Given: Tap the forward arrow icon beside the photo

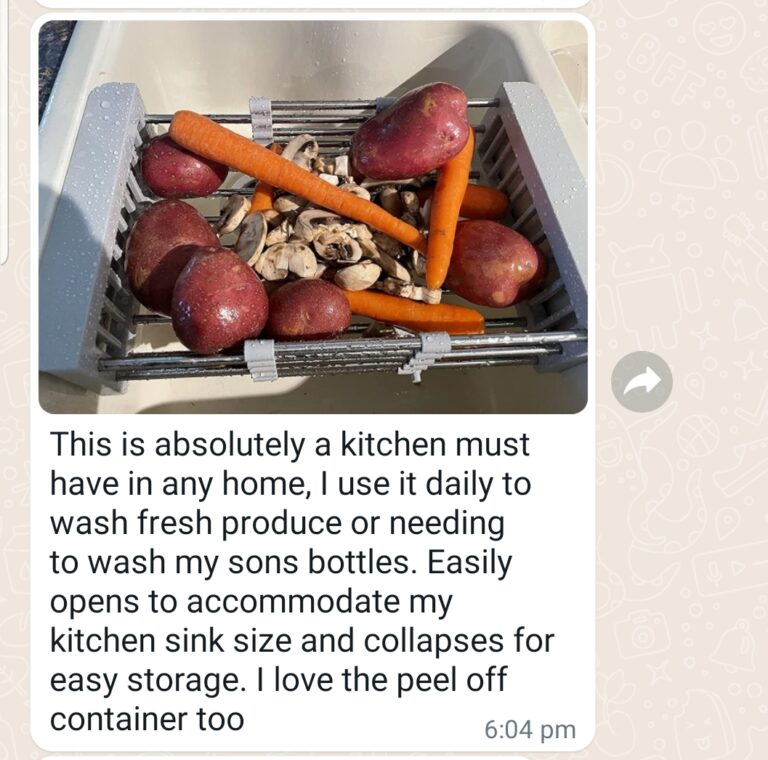Looking at the screenshot, I should pyautogui.click(x=642, y=381).
